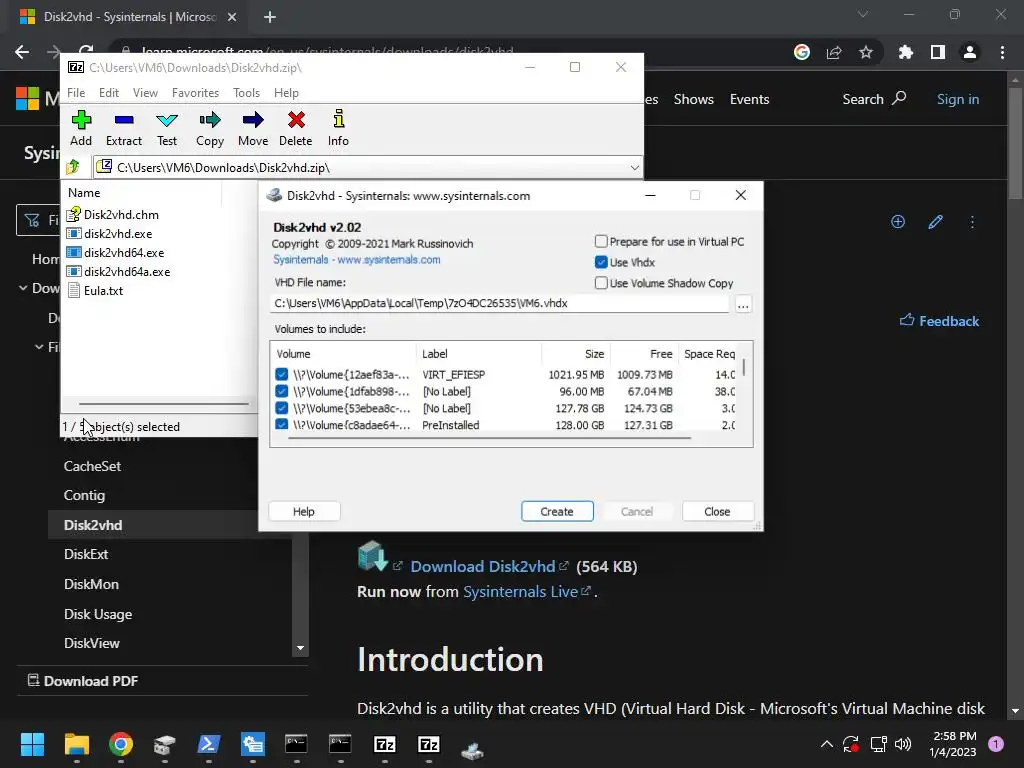Bookmark this page with the star icon
Screen dimensions: 1024x768
click(x=866, y=52)
